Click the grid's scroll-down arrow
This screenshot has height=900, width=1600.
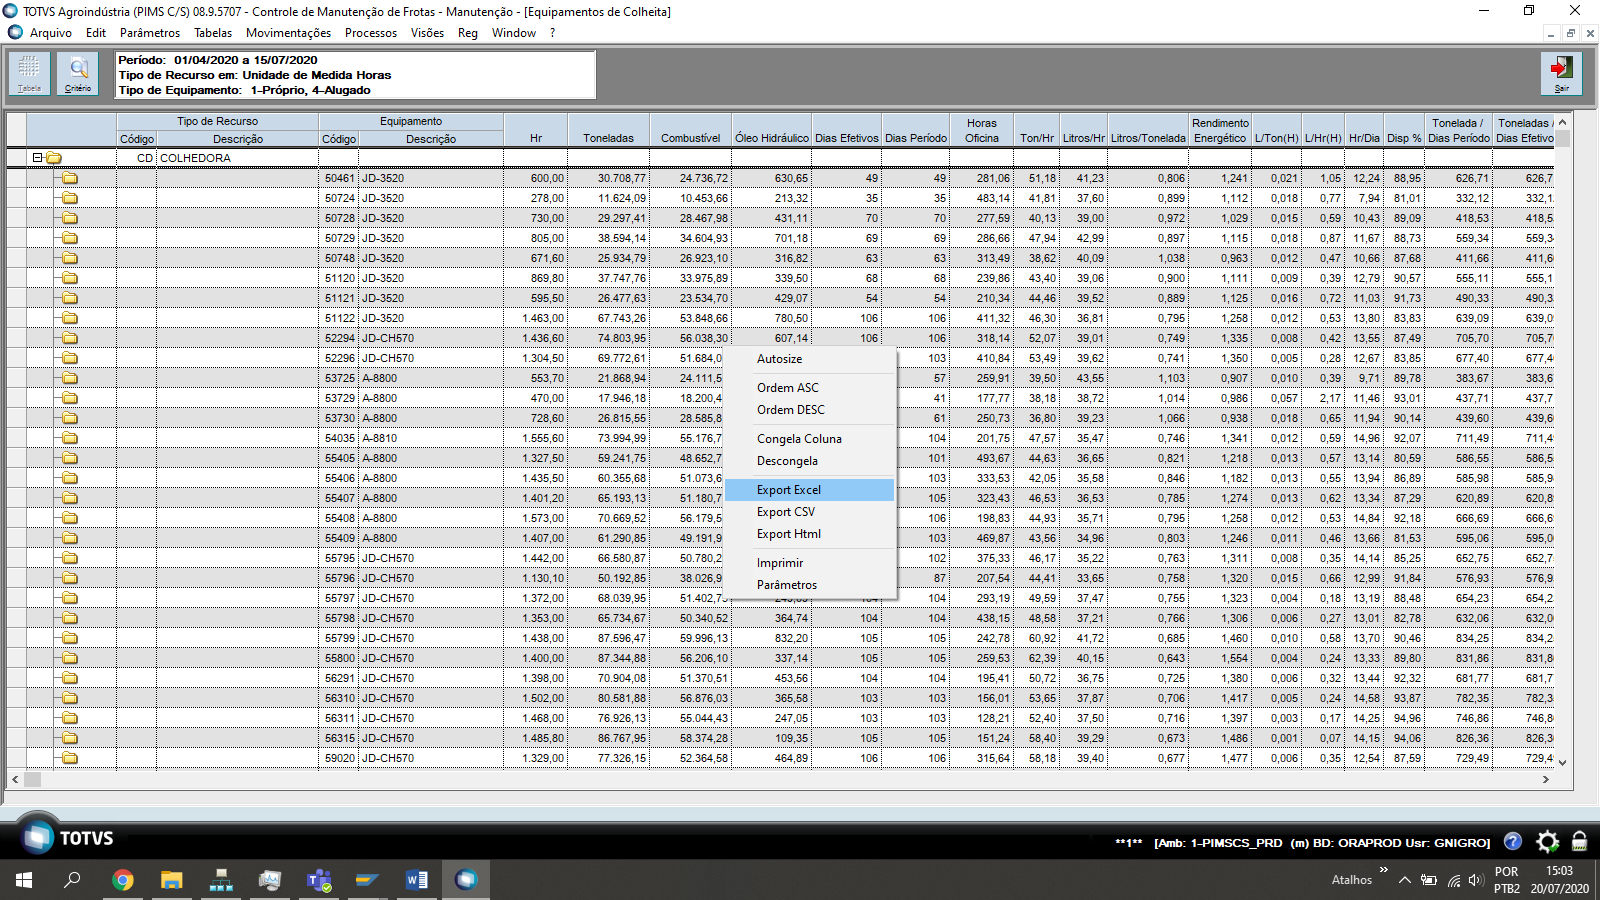(x=1562, y=763)
